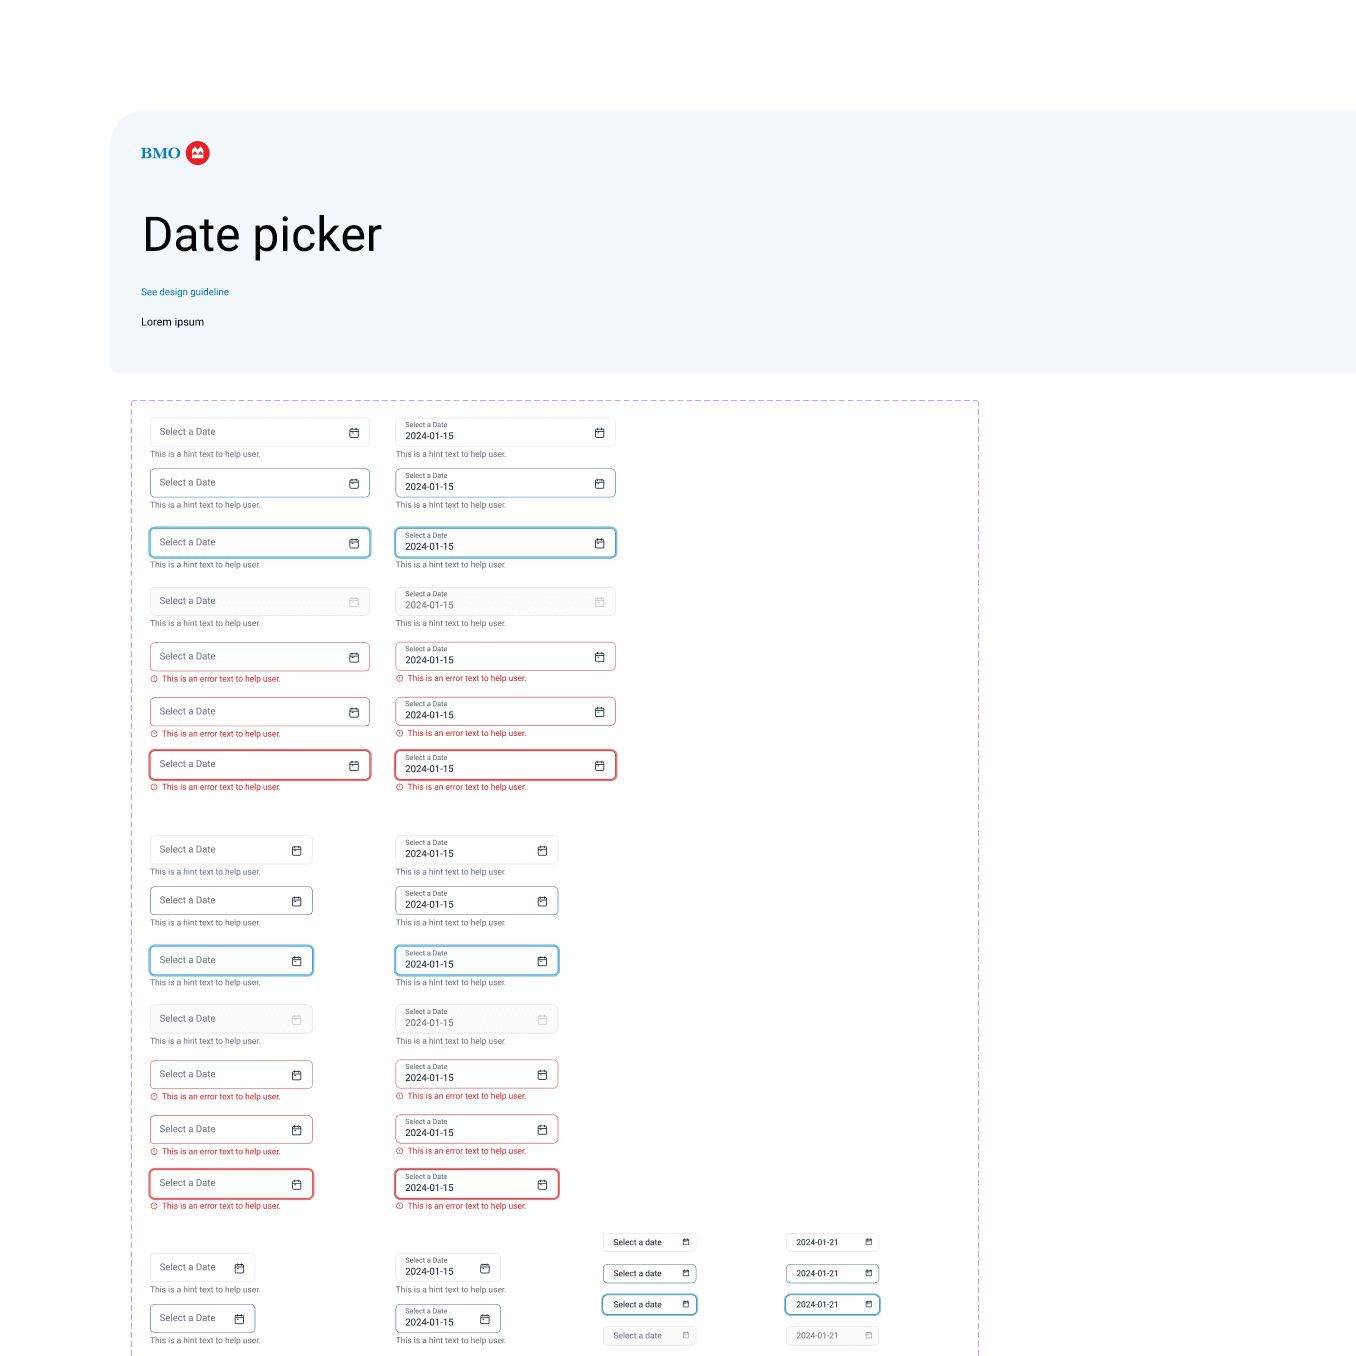Click the compact disabled 'Select a date' field

click(650, 1335)
